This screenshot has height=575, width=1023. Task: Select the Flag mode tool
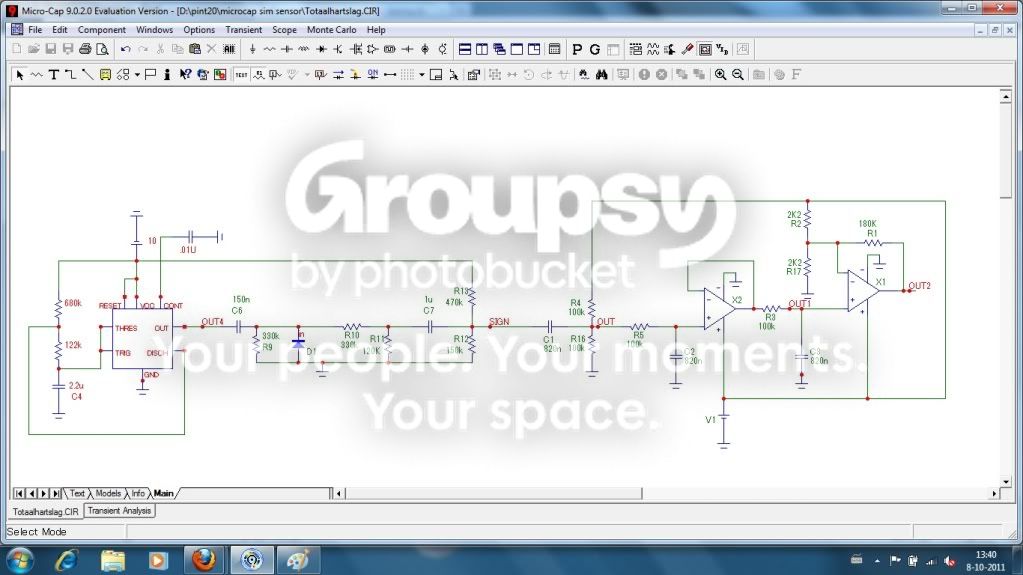[x=150, y=74]
